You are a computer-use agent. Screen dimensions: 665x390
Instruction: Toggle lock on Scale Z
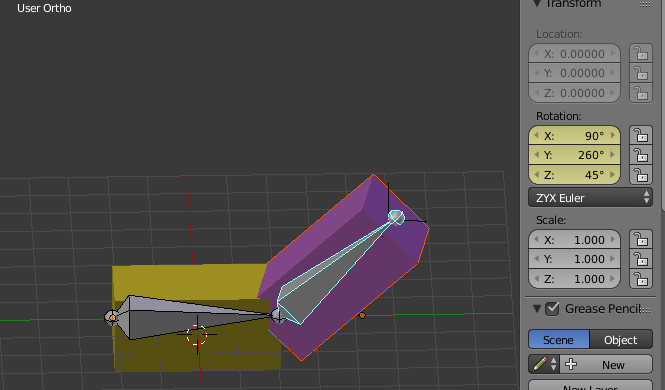coord(640,279)
